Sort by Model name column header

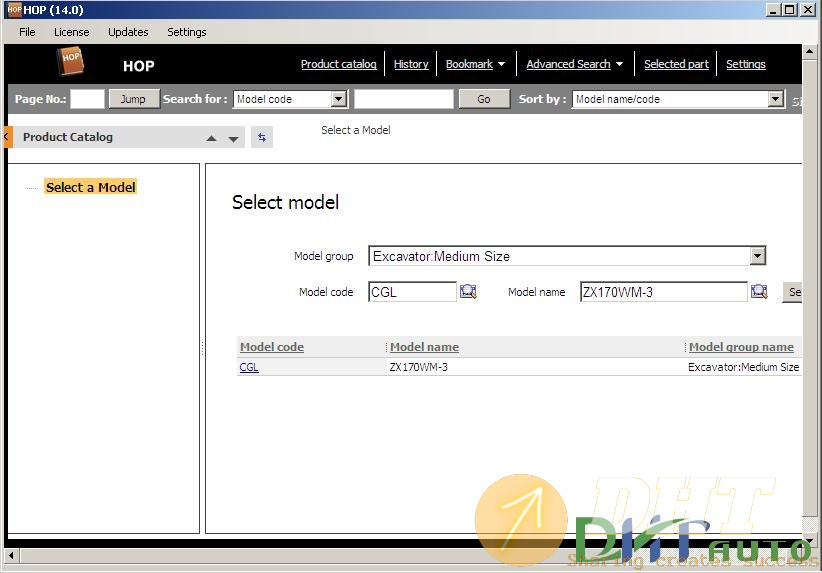[x=424, y=347]
